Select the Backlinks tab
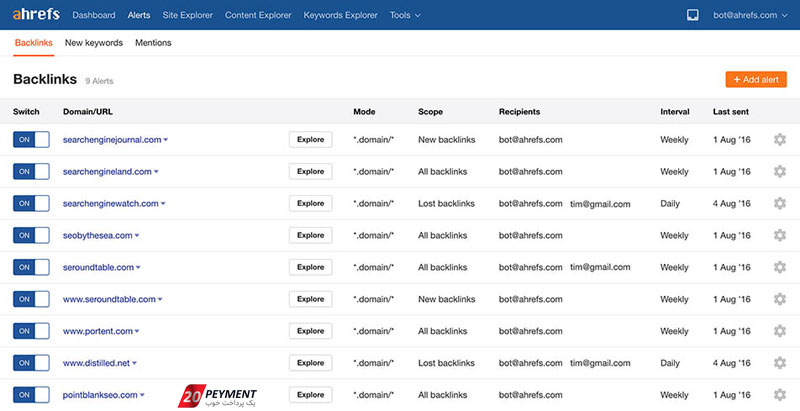 pos(34,43)
